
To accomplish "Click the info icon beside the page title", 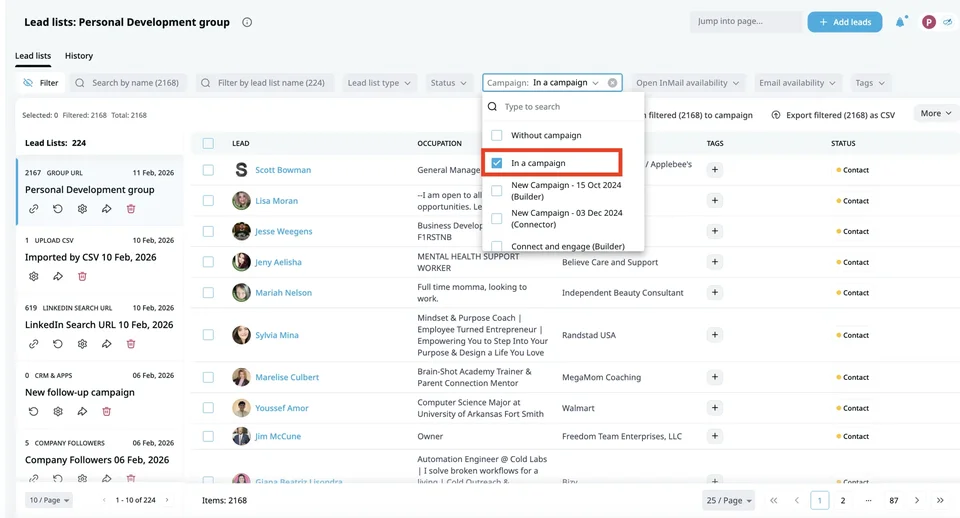I will 247,22.
